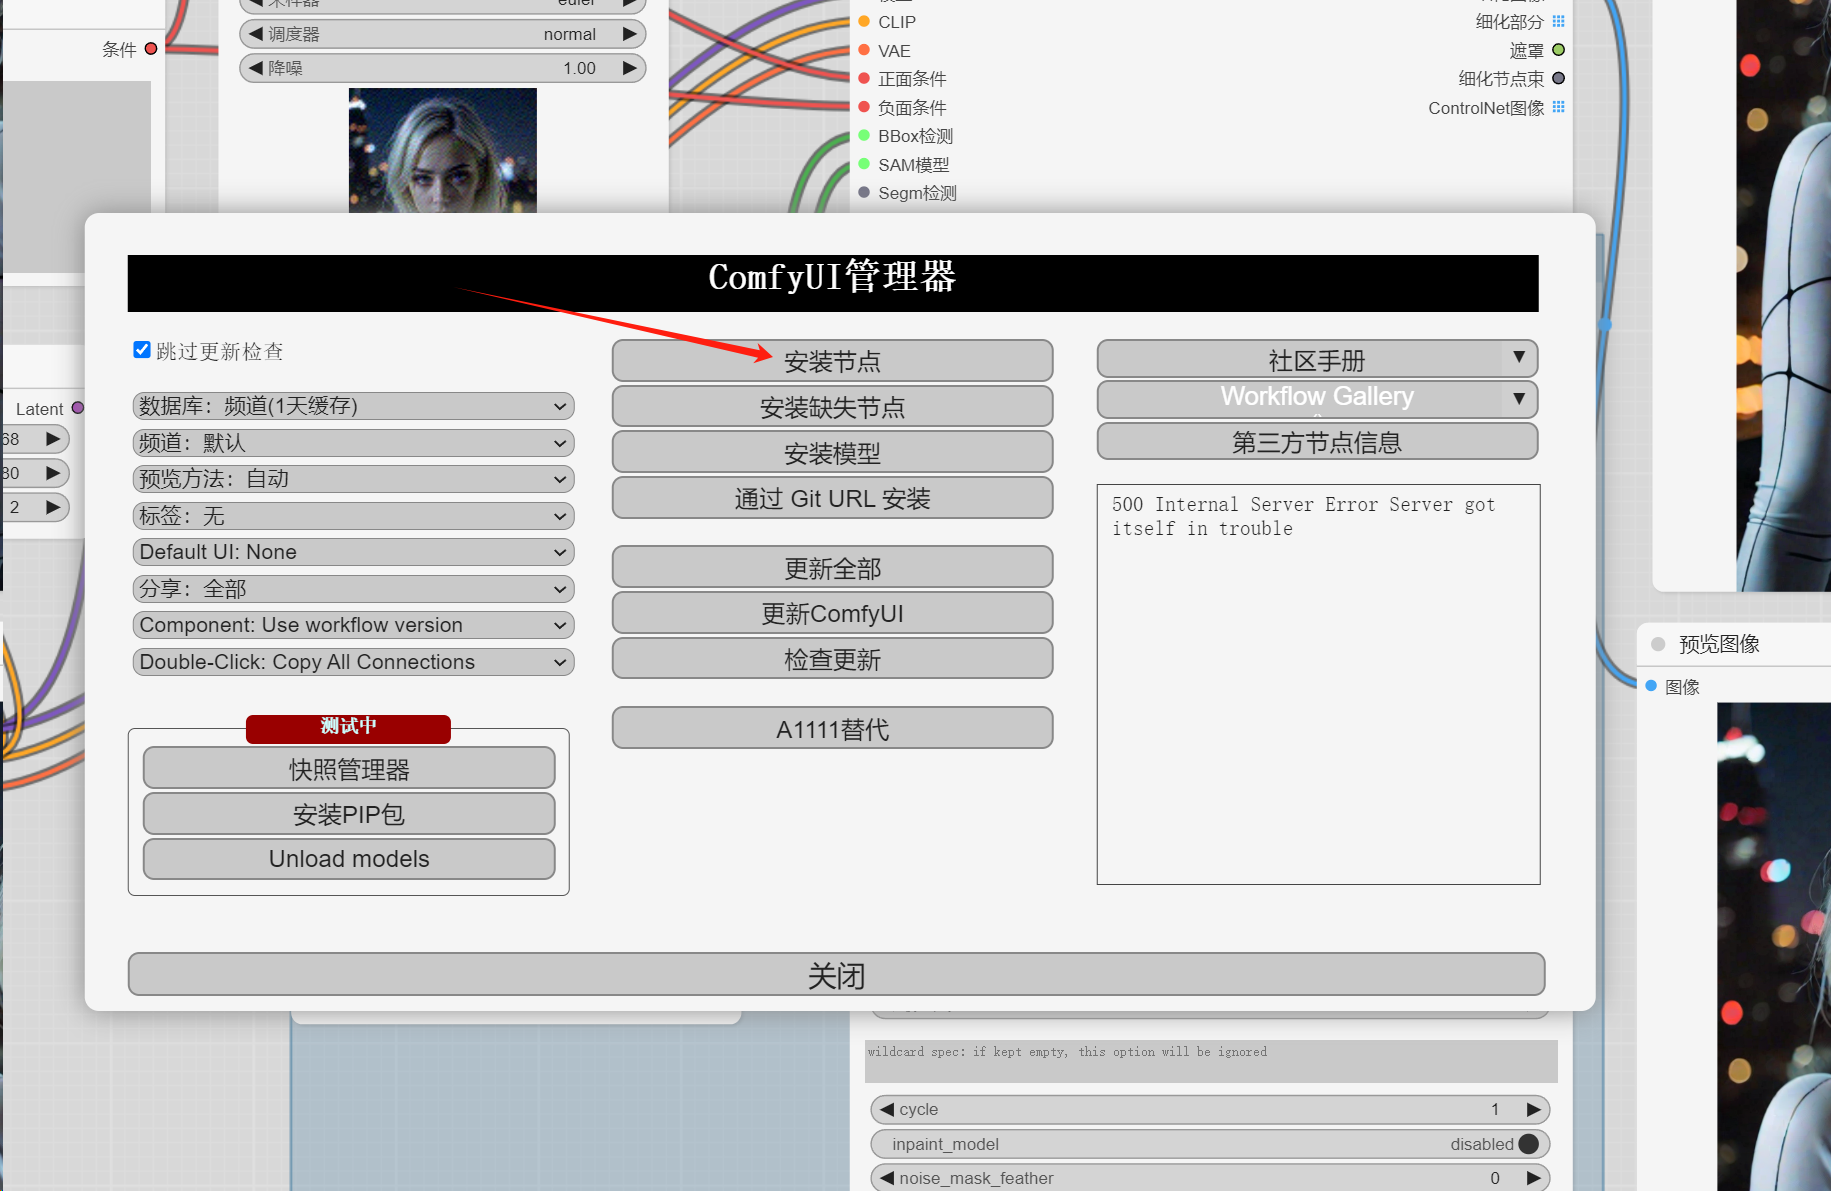
Task: Click the woman portrait preview thumbnail
Action: click(x=441, y=150)
